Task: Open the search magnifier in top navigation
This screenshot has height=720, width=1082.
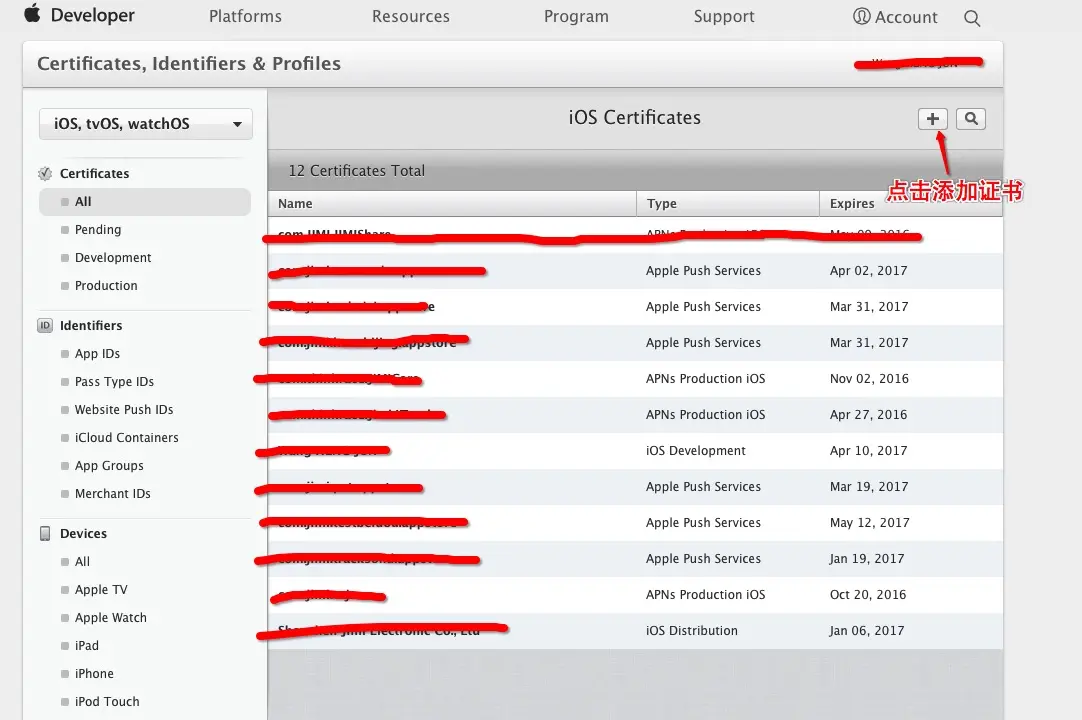Action: point(972,18)
